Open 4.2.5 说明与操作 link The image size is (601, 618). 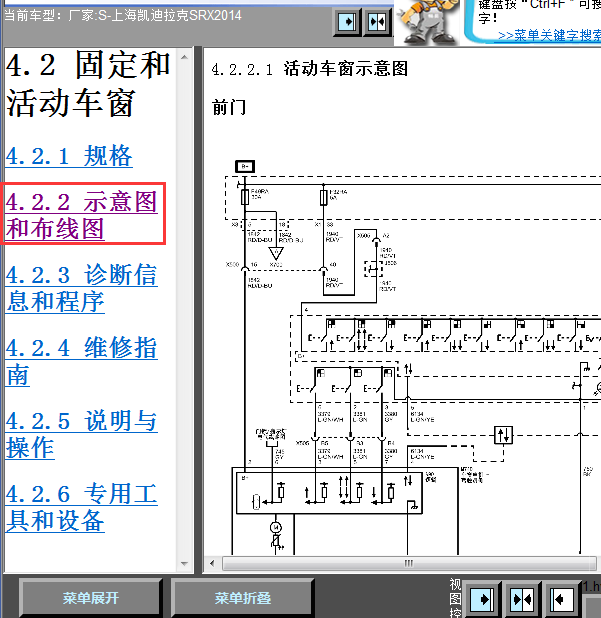point(82,434)
